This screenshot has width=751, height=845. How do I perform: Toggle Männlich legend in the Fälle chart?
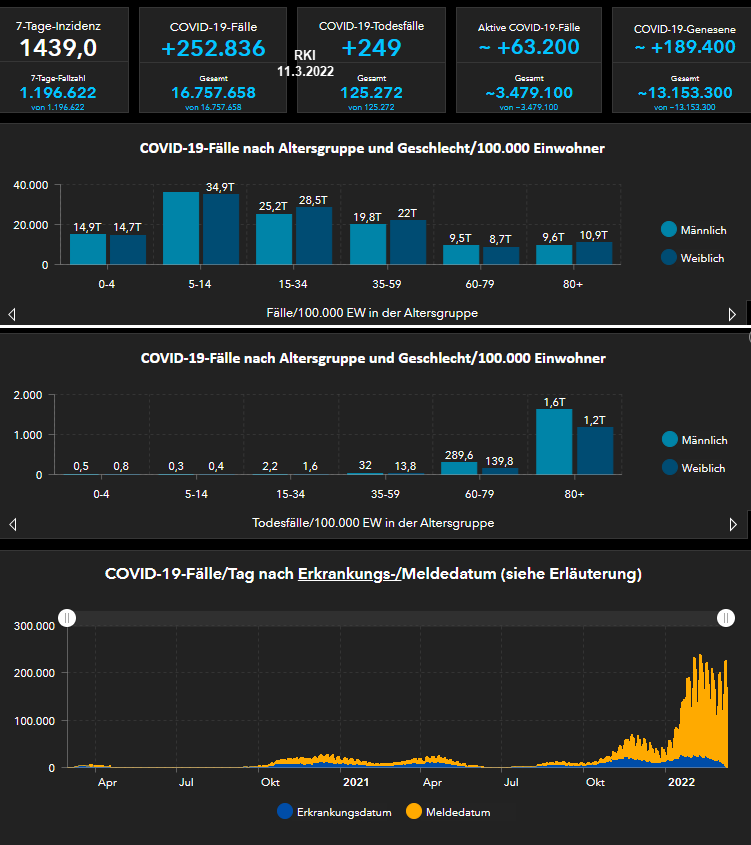point(694,230)
